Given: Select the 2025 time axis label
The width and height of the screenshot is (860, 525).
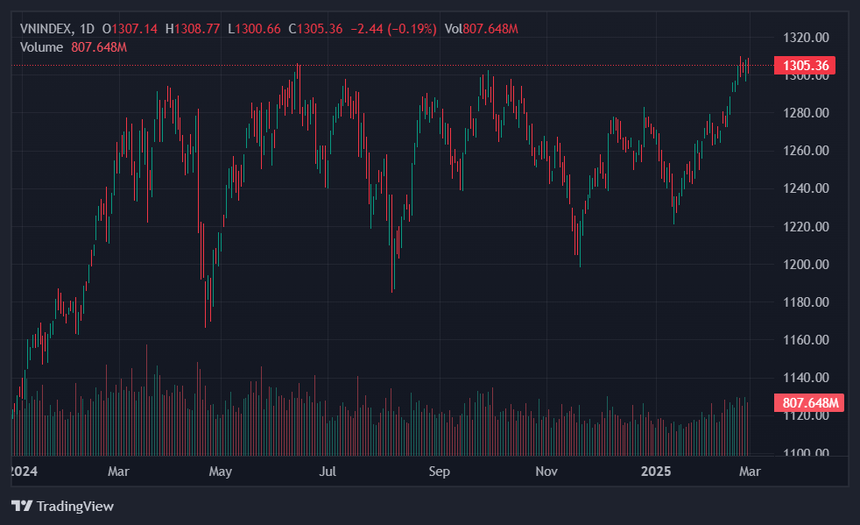Looking at the screenshot, I should tap(656, 471).
